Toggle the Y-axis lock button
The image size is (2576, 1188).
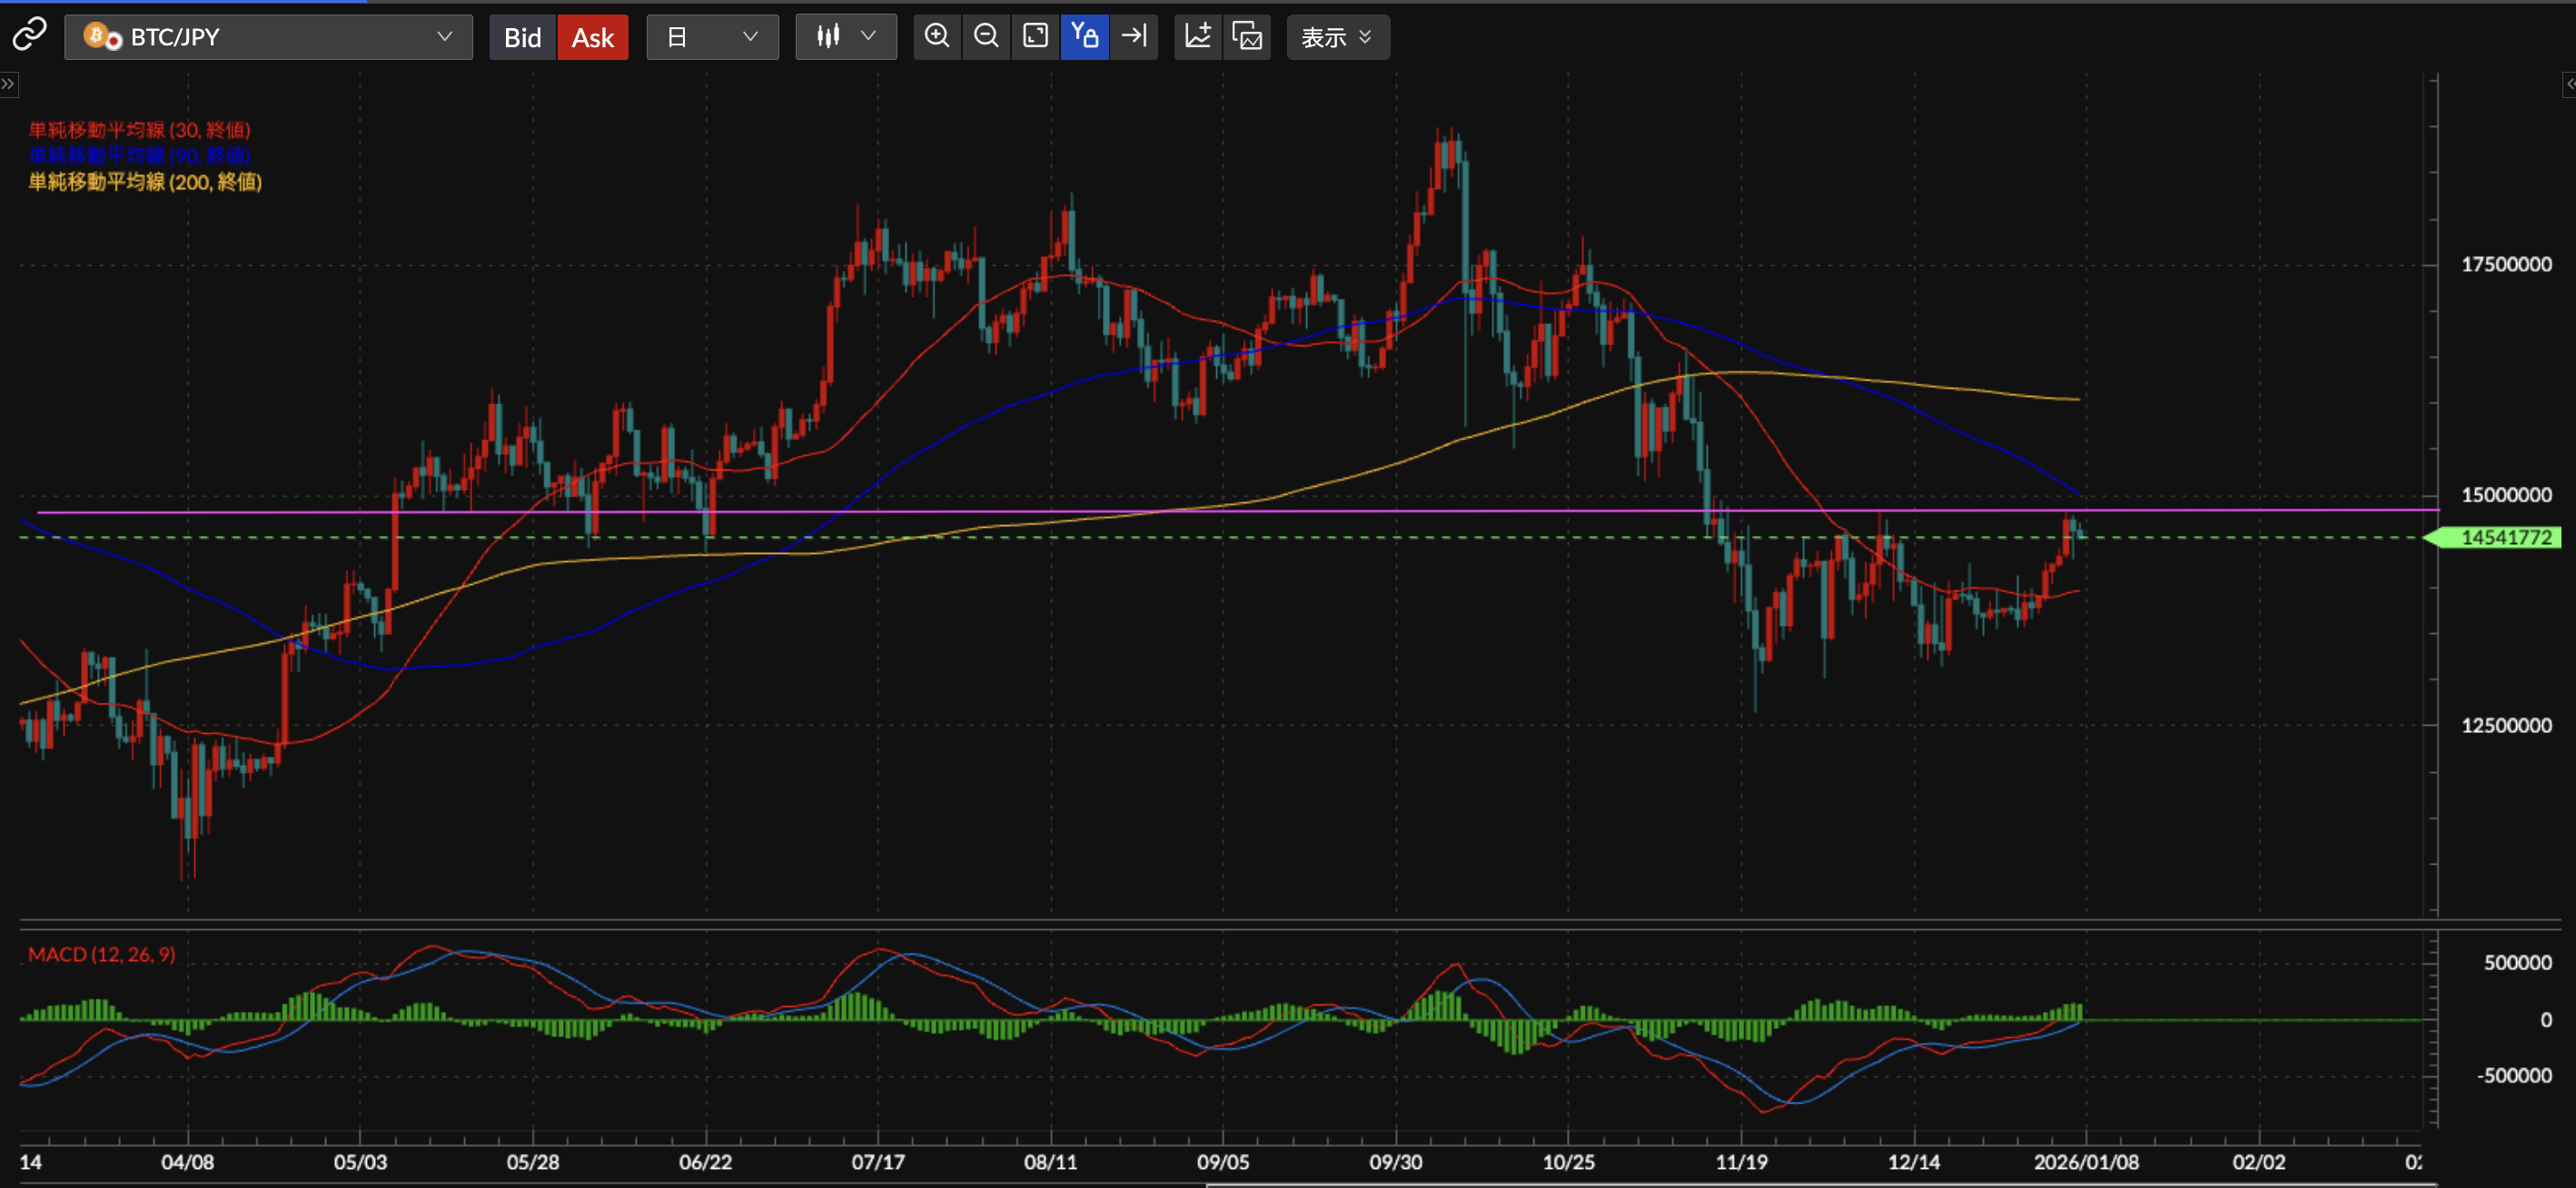pos(1084,37)
